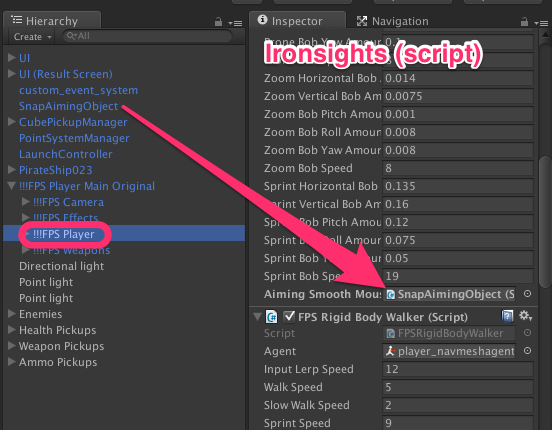Click the Walk Speed value field

(x=457, y=387)
